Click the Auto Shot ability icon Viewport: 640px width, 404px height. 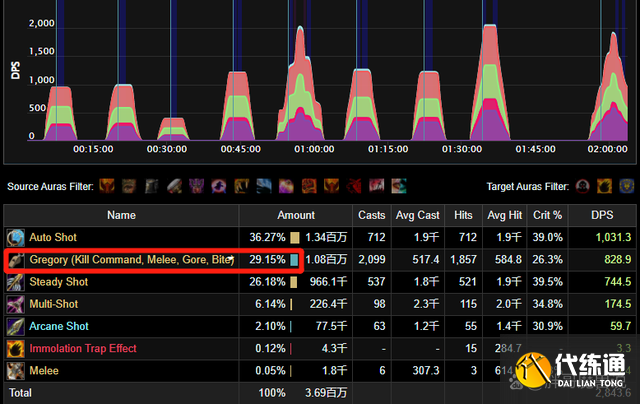[15, 238]
